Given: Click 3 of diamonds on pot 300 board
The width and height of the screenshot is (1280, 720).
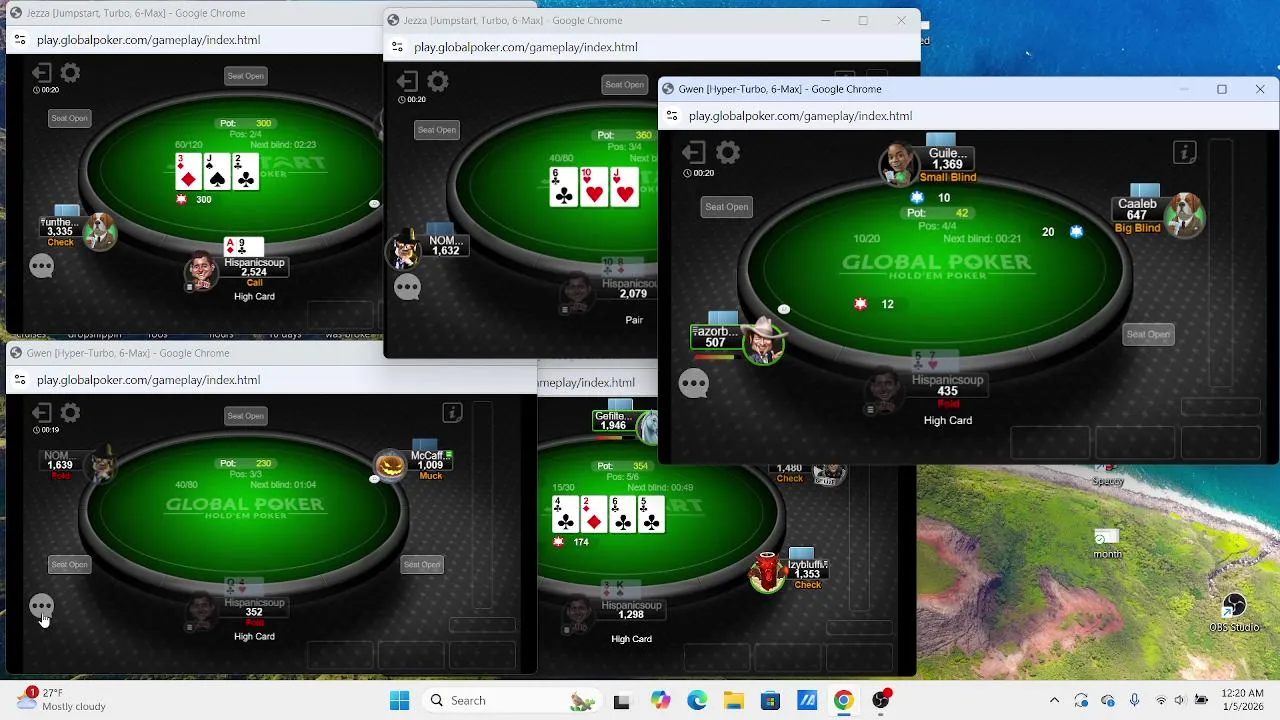Looking at the screenshot, I should [188, 171].
